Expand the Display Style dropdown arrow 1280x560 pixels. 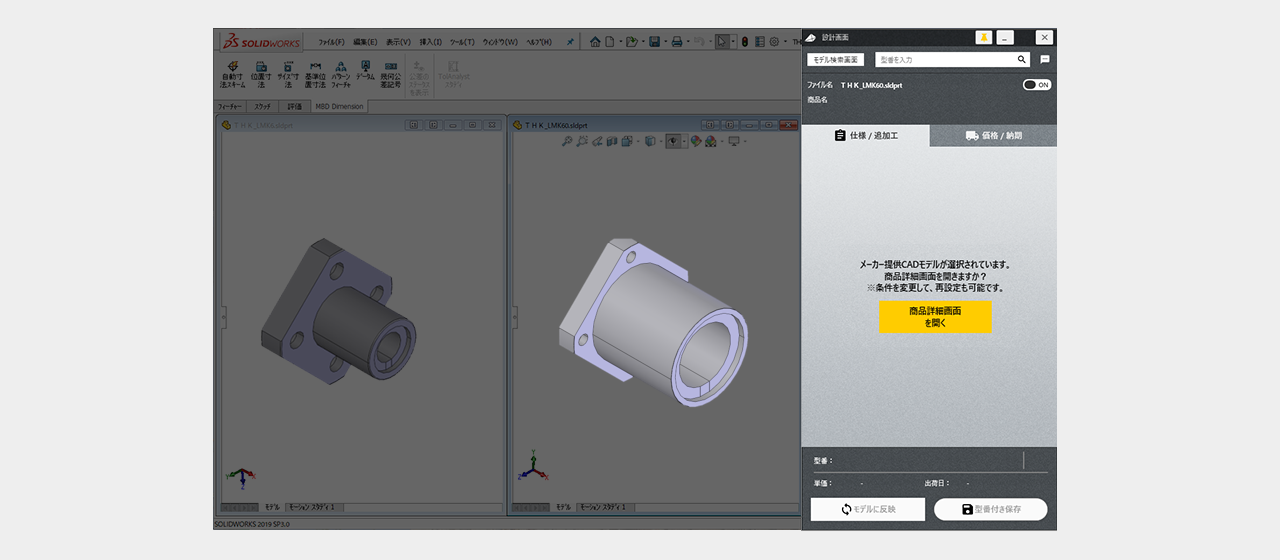(x=661, y=142)
